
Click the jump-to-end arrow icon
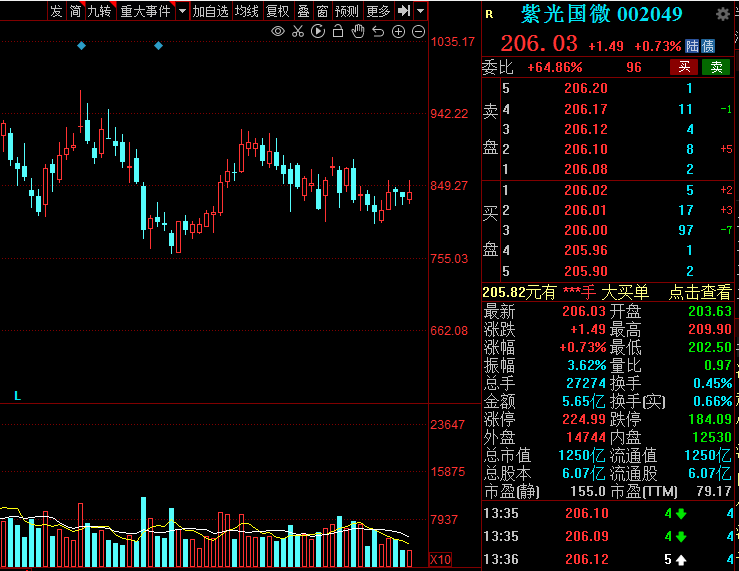pyautogui.click(x=404, y=11)
